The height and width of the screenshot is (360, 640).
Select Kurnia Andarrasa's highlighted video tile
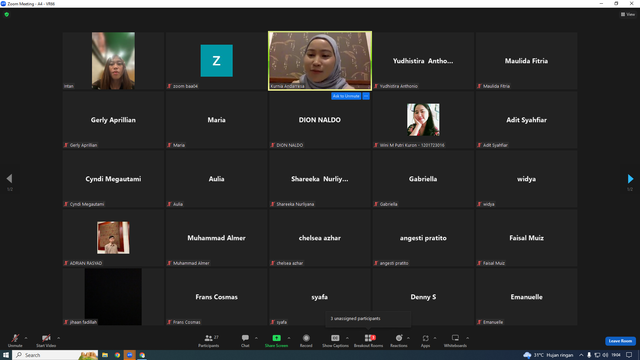320,61
